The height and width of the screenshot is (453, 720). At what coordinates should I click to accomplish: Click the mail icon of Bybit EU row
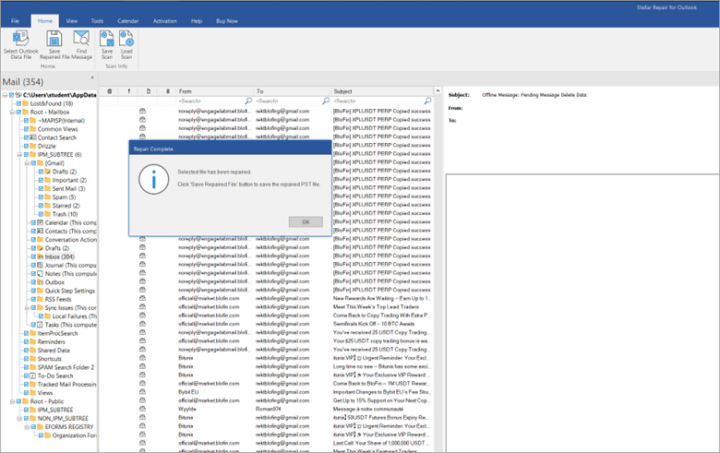(x=142, y=391)
